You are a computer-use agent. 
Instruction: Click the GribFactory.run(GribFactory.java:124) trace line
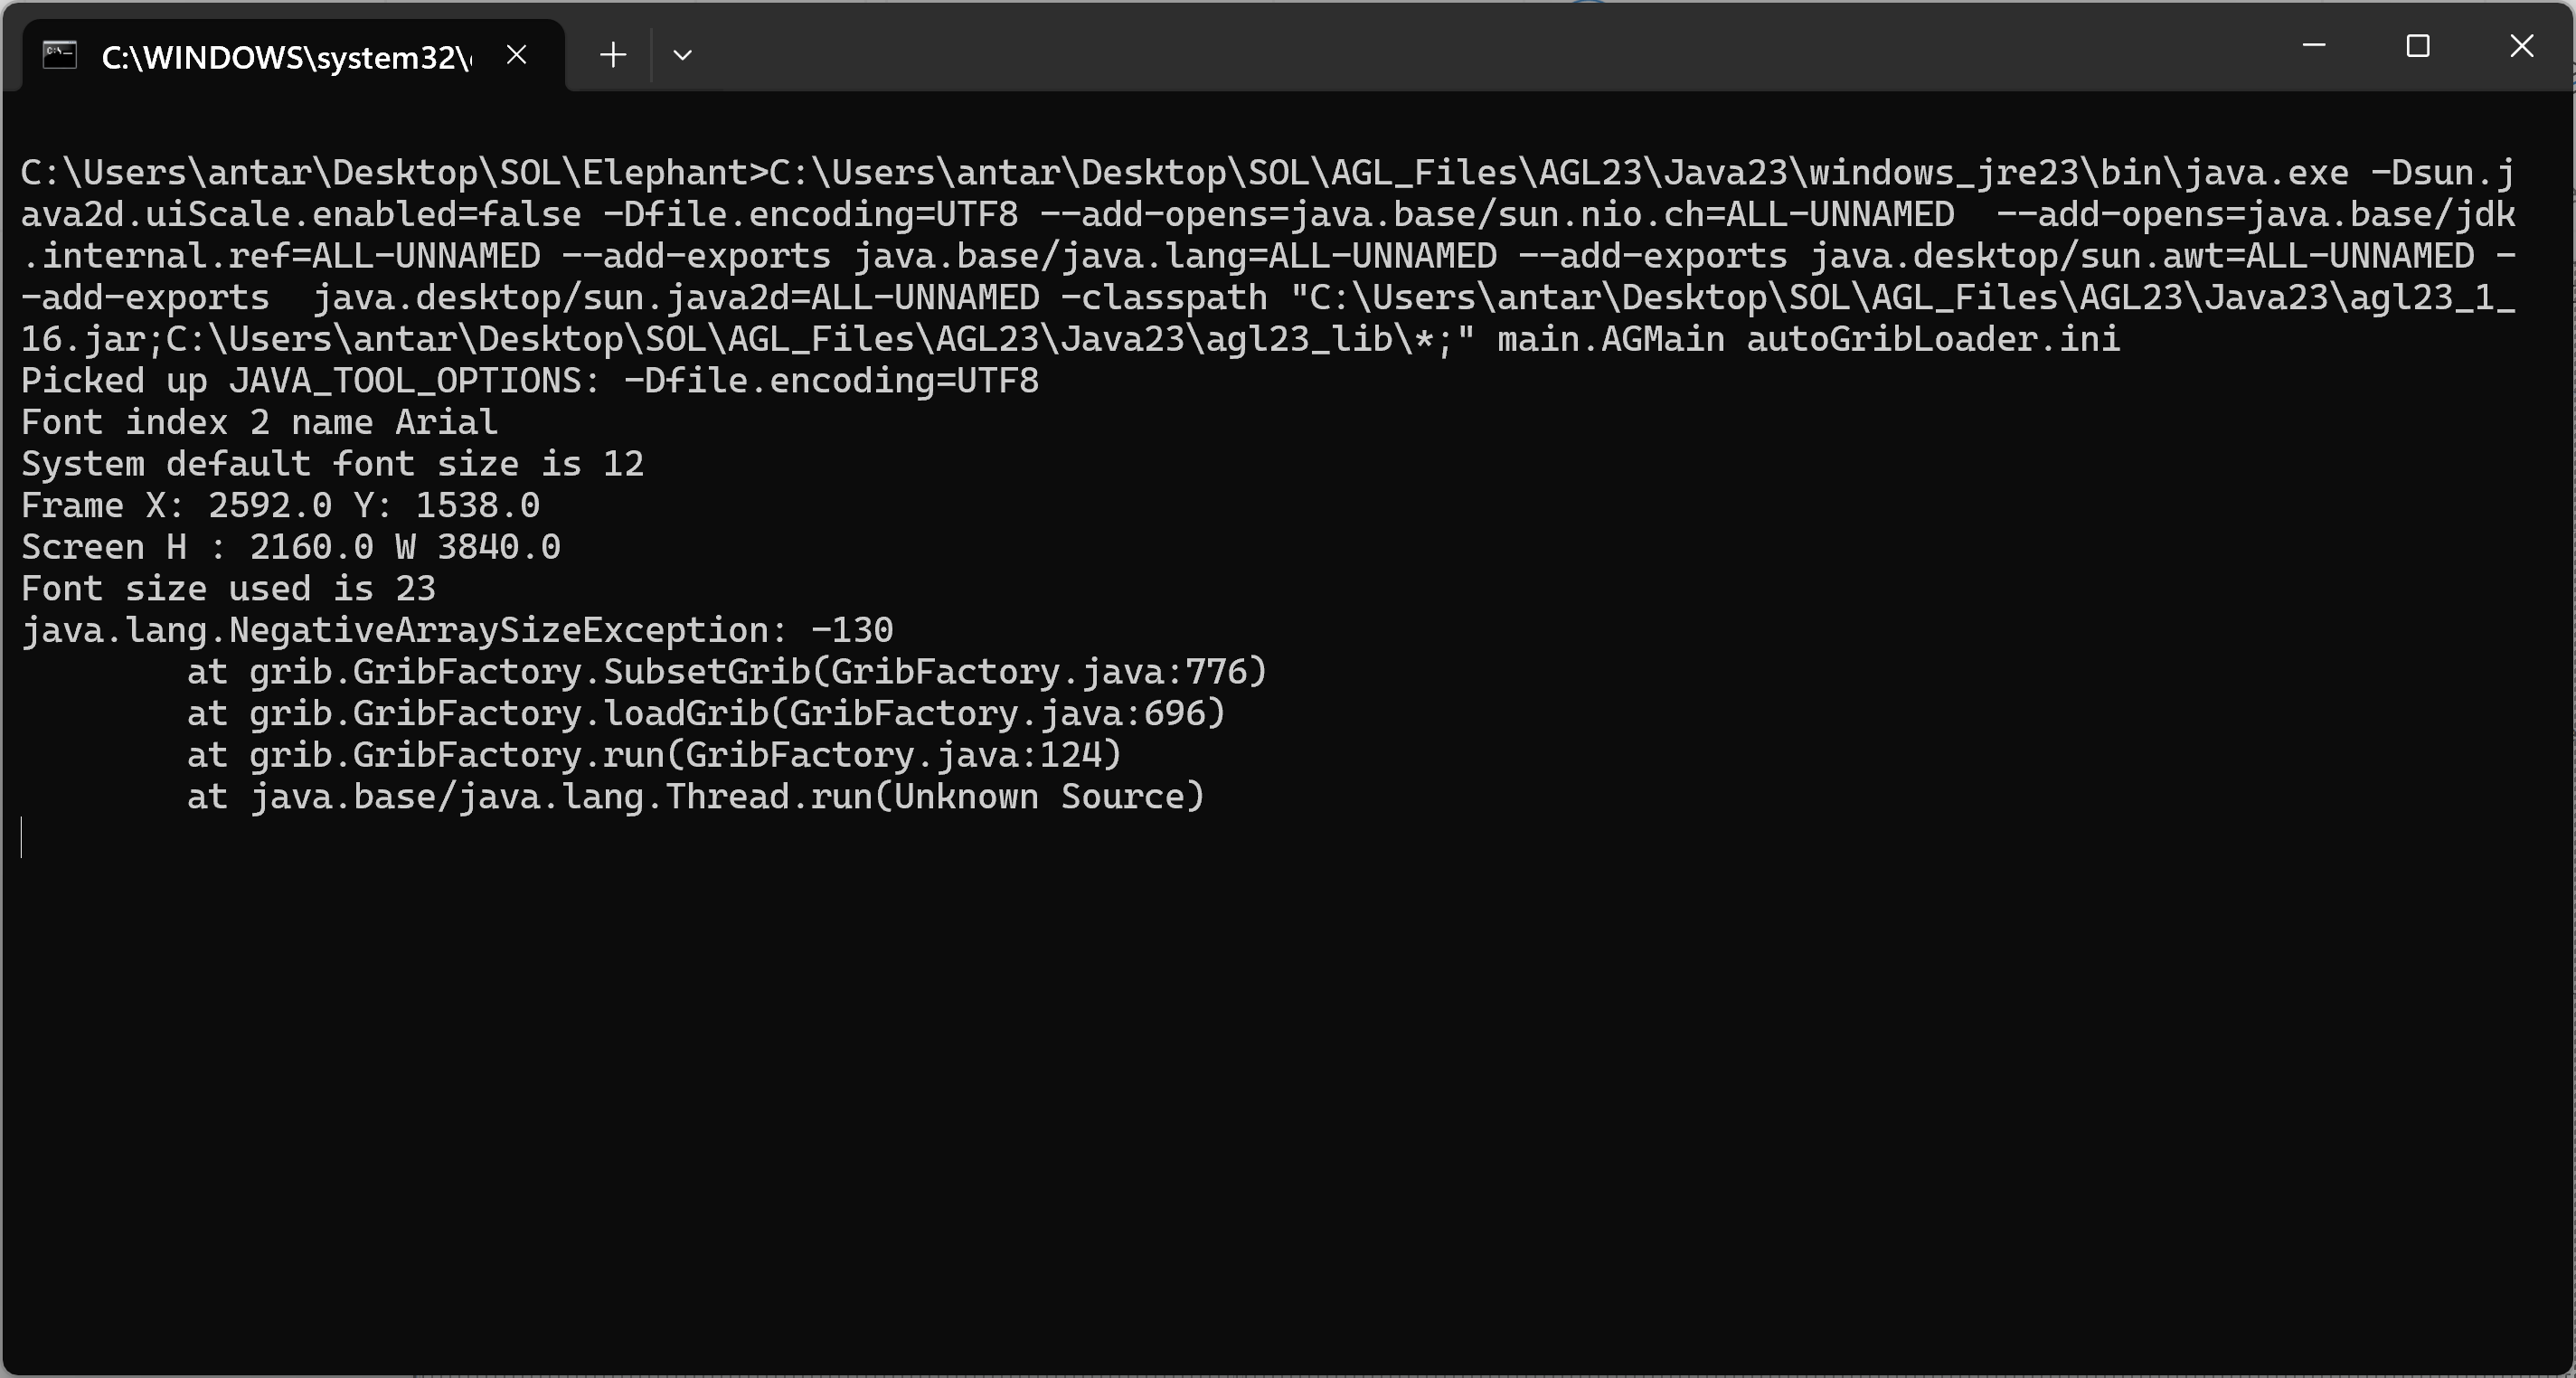(x=654, y=755)
